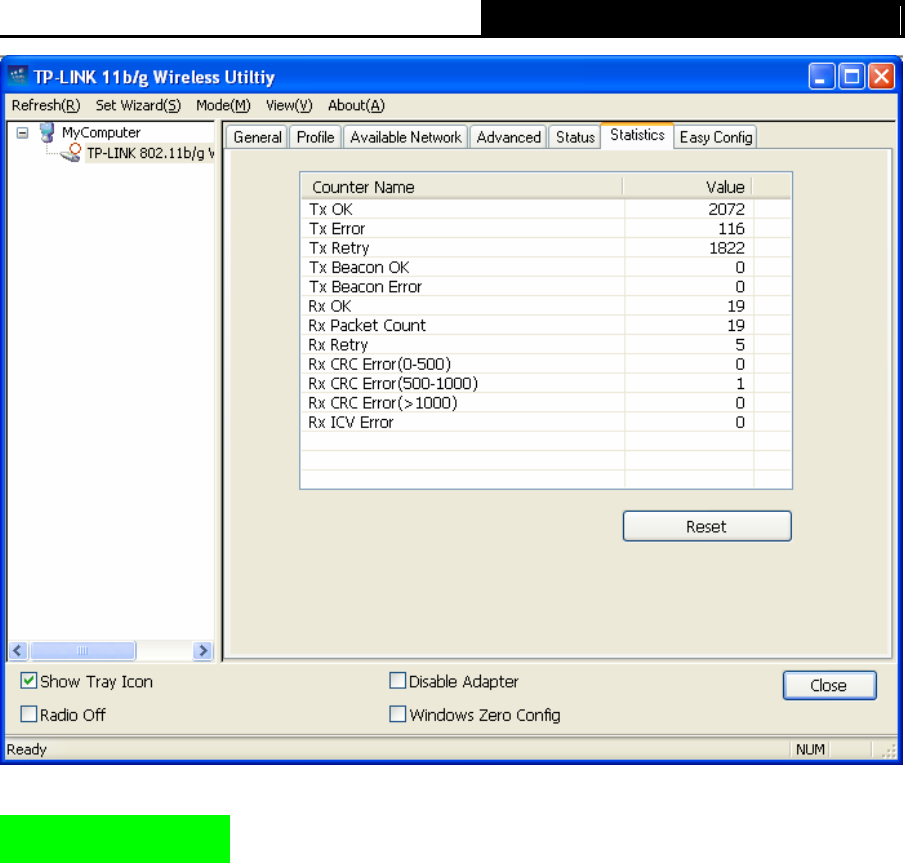Click the Counter Name column header
This screenshot has width=905, height=863.
[462, 187]
